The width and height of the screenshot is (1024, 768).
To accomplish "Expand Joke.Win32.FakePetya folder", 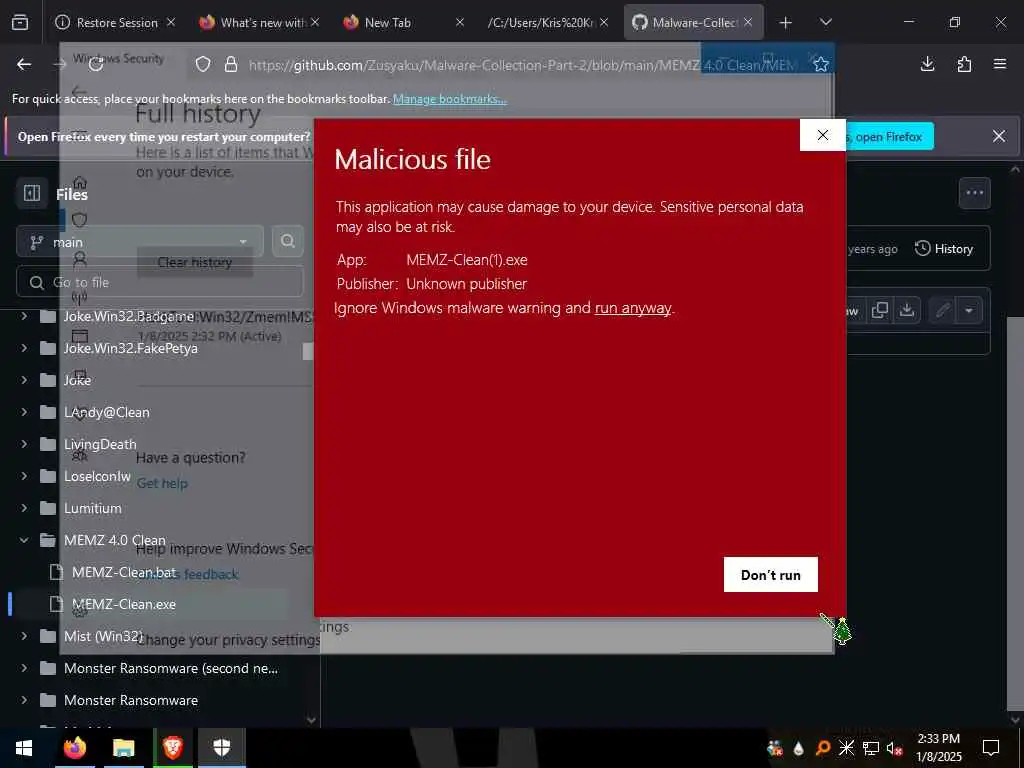I will (x=24, y=348).
